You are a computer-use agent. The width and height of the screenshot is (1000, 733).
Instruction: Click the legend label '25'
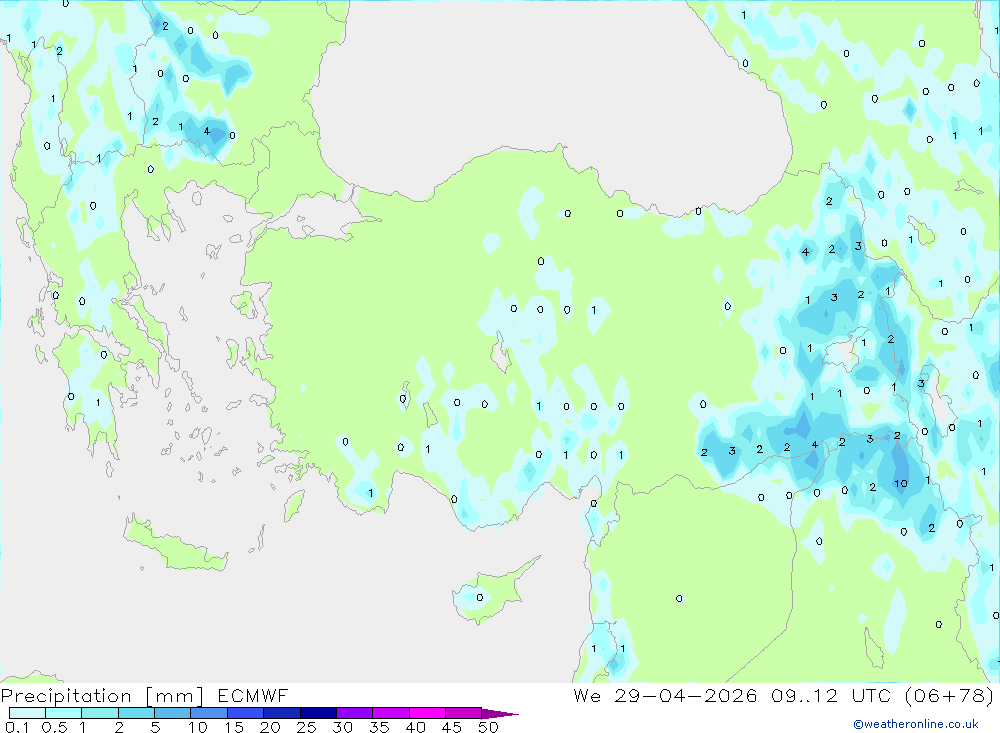306,727
